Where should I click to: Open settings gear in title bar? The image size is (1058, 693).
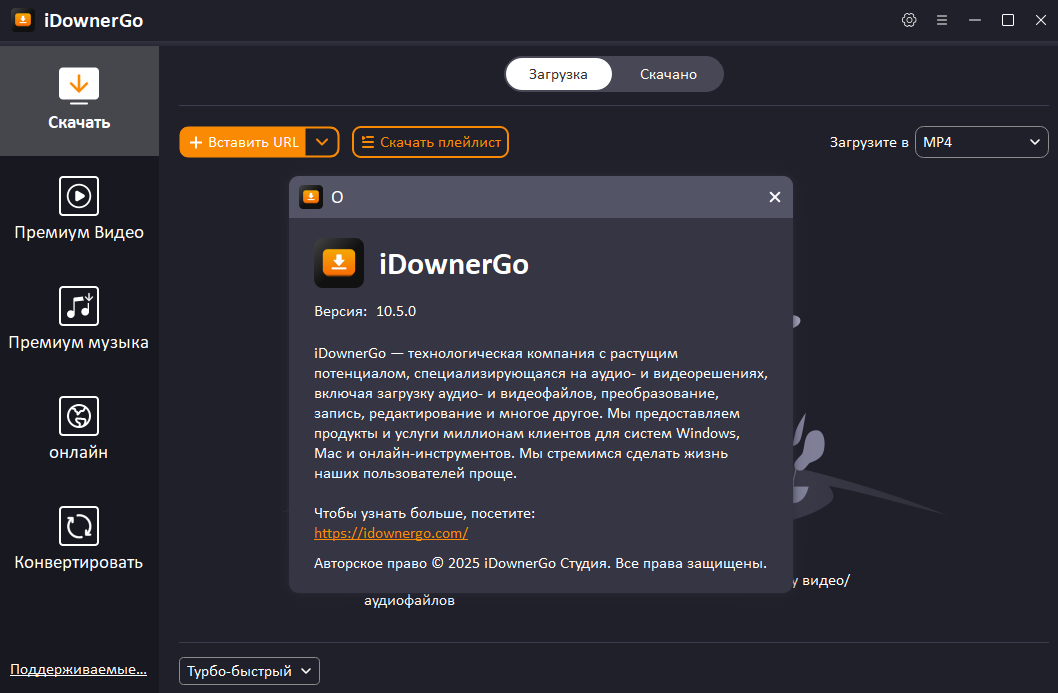click(909, 20)
